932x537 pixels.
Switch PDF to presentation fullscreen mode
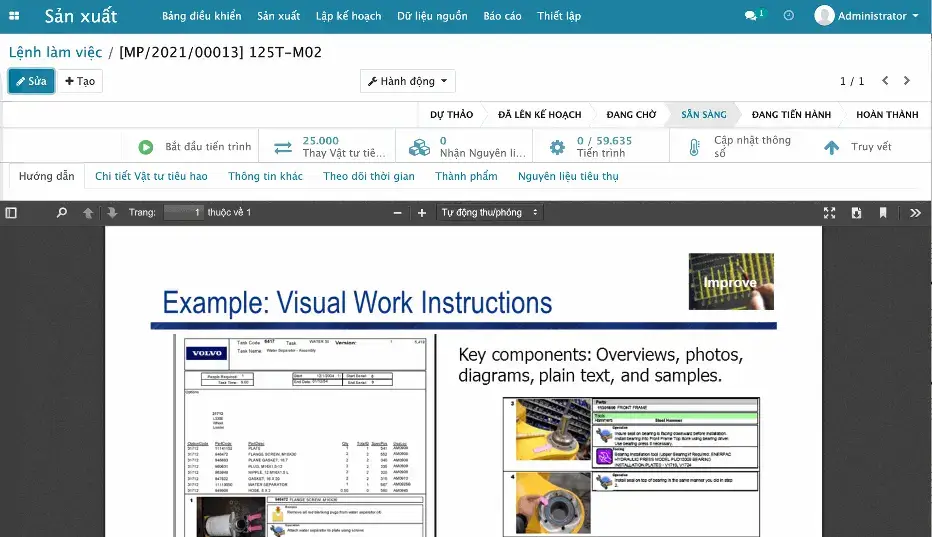tap(829, 213)
